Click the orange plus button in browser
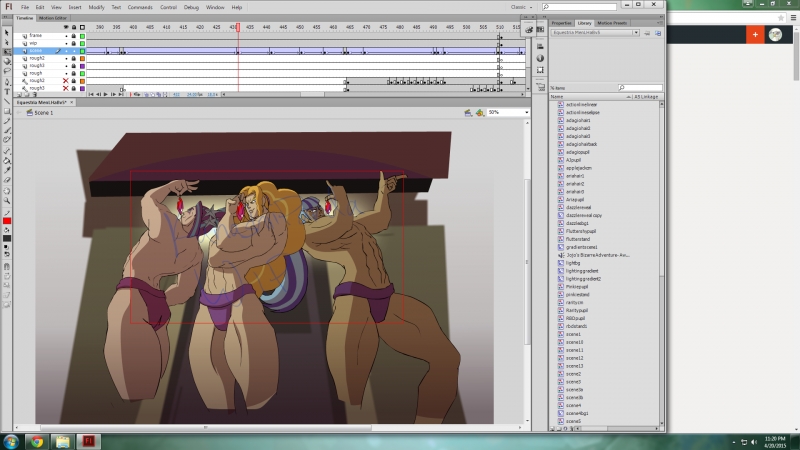The height and width of the screenshot is (450, 800). [754, 35]
